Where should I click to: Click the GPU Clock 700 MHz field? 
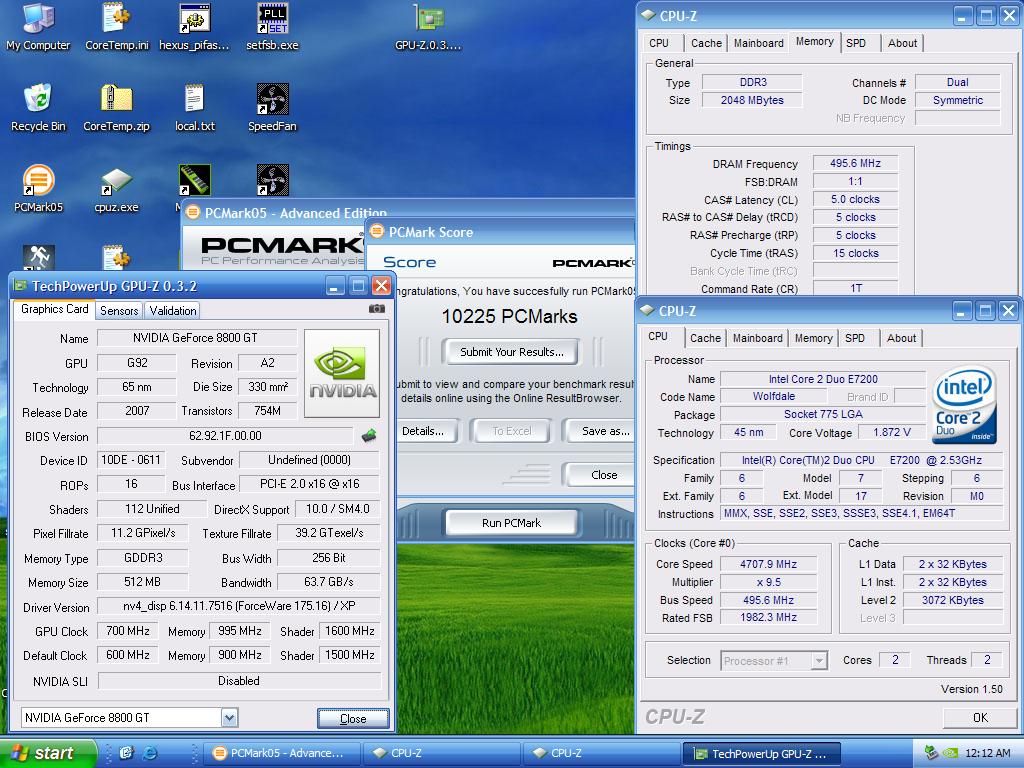pos(127,631)
